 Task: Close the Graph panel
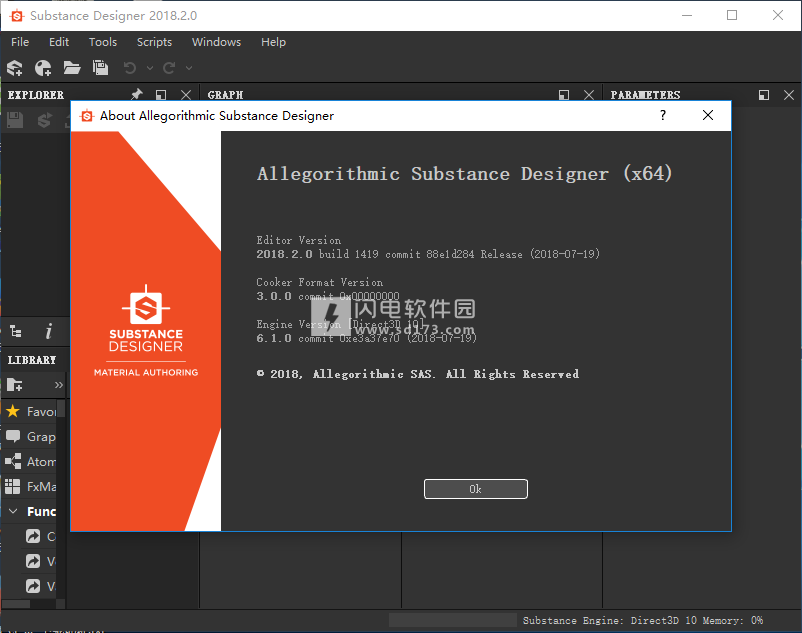tap(589, 95)
